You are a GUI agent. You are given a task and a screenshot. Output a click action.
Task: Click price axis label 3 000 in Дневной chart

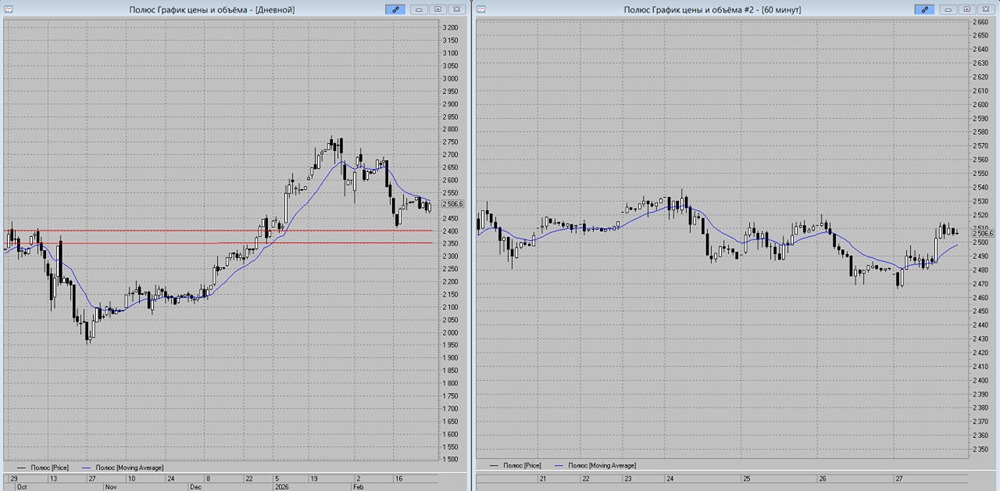pyautogui.click(x=451, y=78)
